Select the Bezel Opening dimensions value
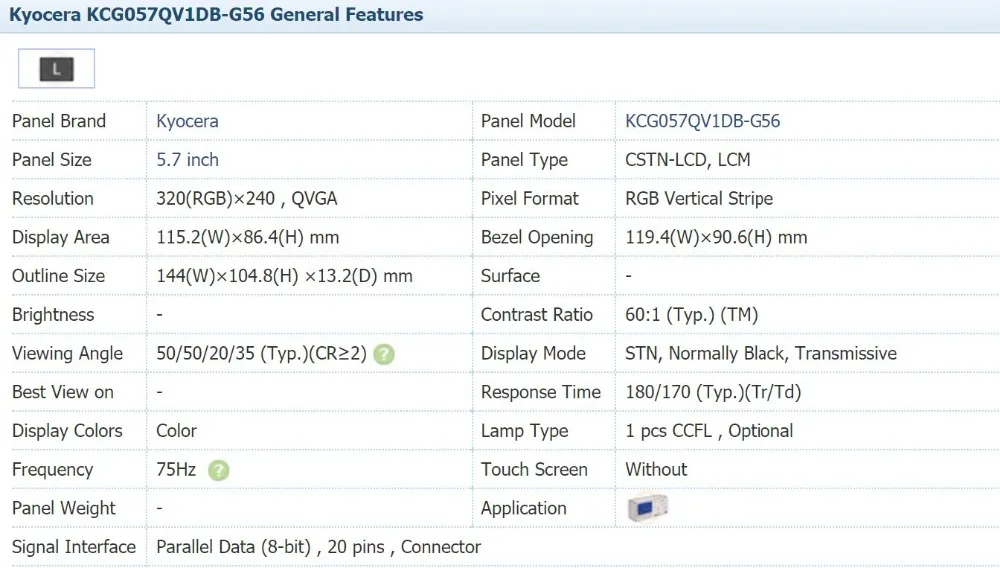The width and height of the screenshot is (1000, 568). pos(716,238)
